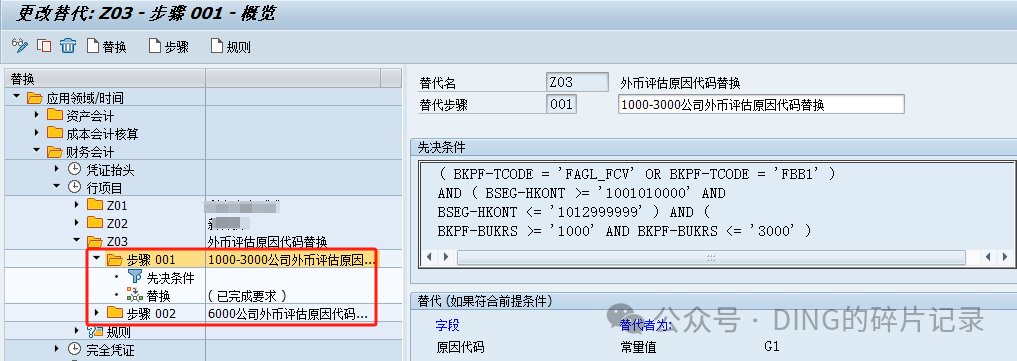
Task: Click the 替代名 field showing Z03
Action: pyautogui.click(x=577, y=83)
